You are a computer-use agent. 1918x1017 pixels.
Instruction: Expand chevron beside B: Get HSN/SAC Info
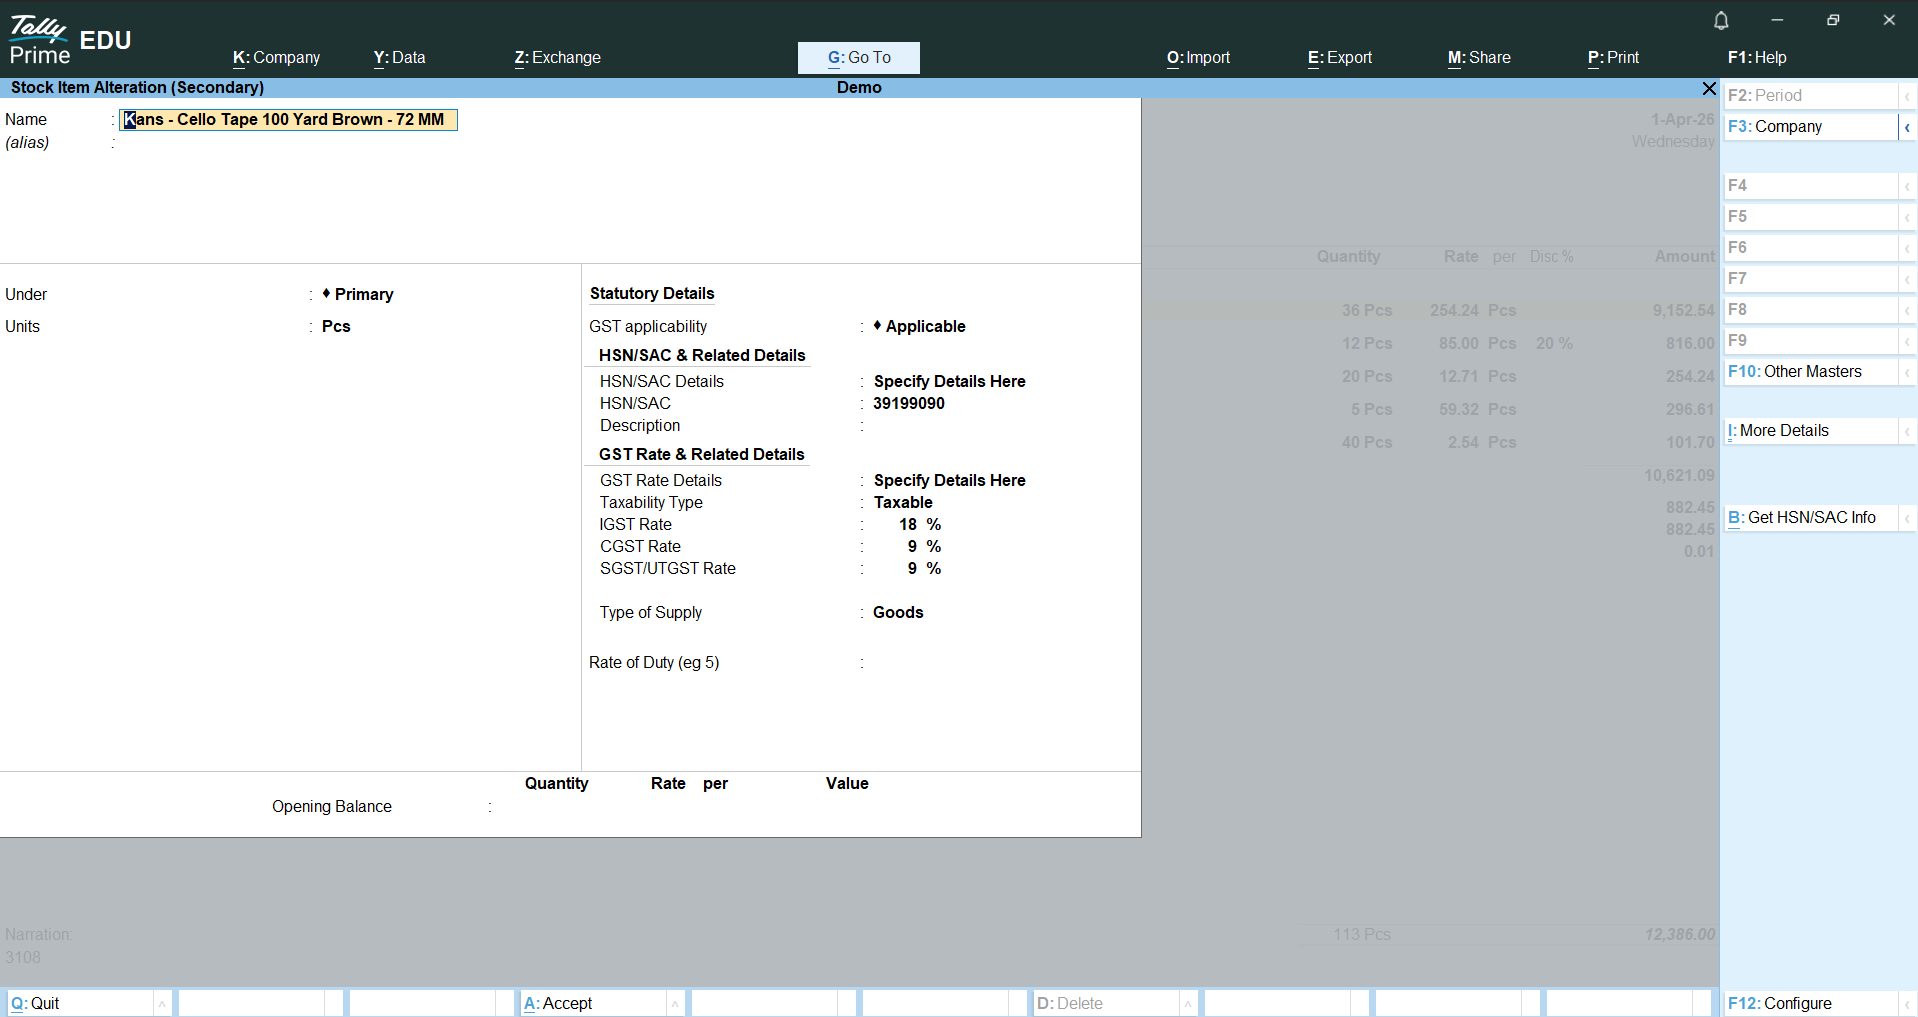pos(1907,518)
